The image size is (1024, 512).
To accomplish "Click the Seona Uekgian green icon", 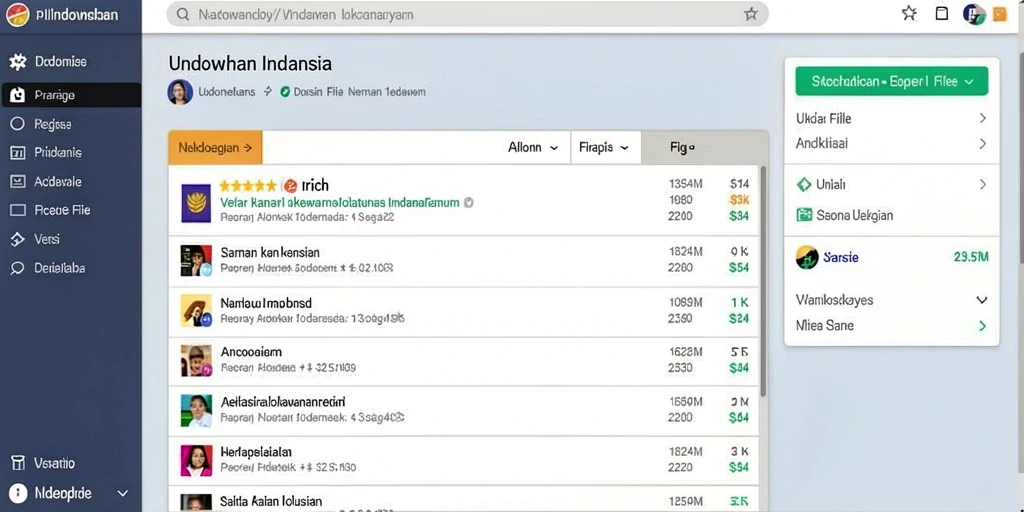I will 805,215.
